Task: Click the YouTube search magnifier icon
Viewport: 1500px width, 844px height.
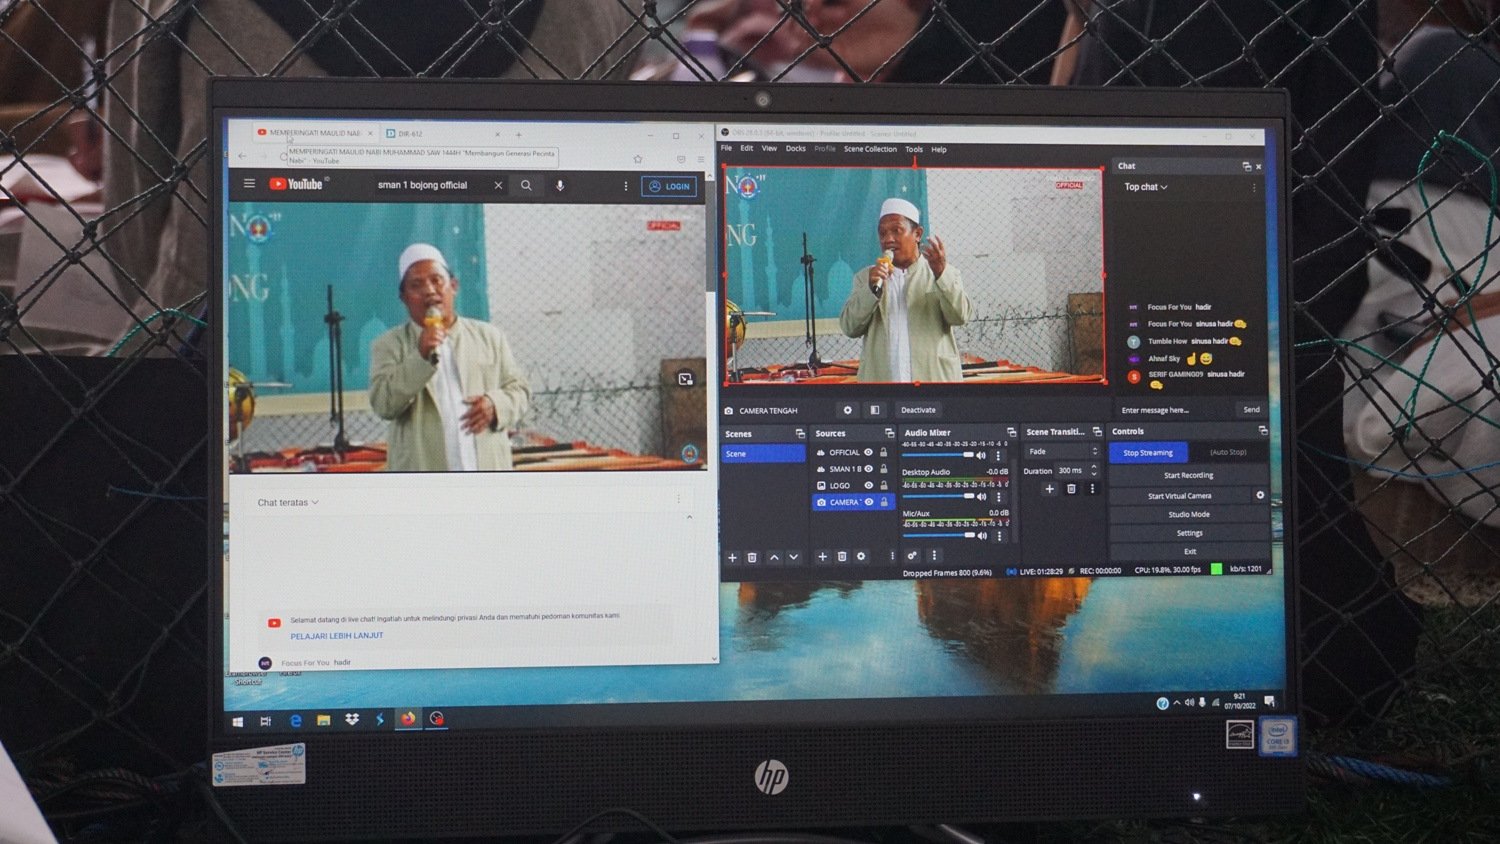Action: pyautogui.click(x=526, y=186)
